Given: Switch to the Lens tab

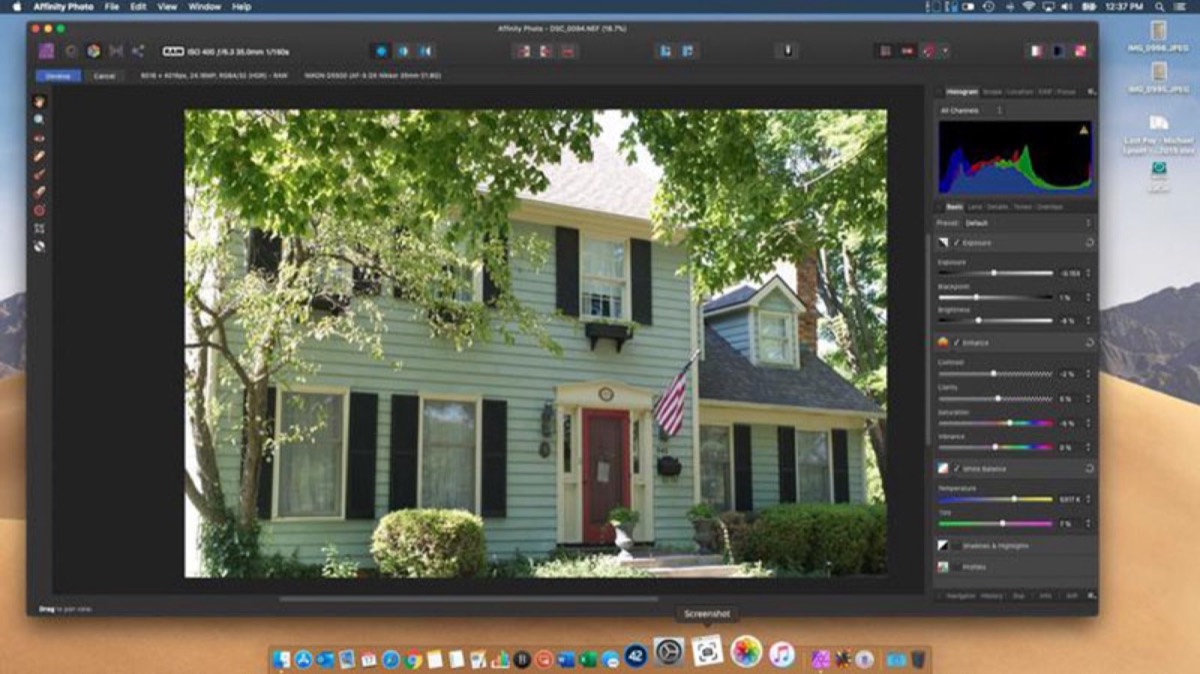Looking at the screenshot, I should click(973, 207).
